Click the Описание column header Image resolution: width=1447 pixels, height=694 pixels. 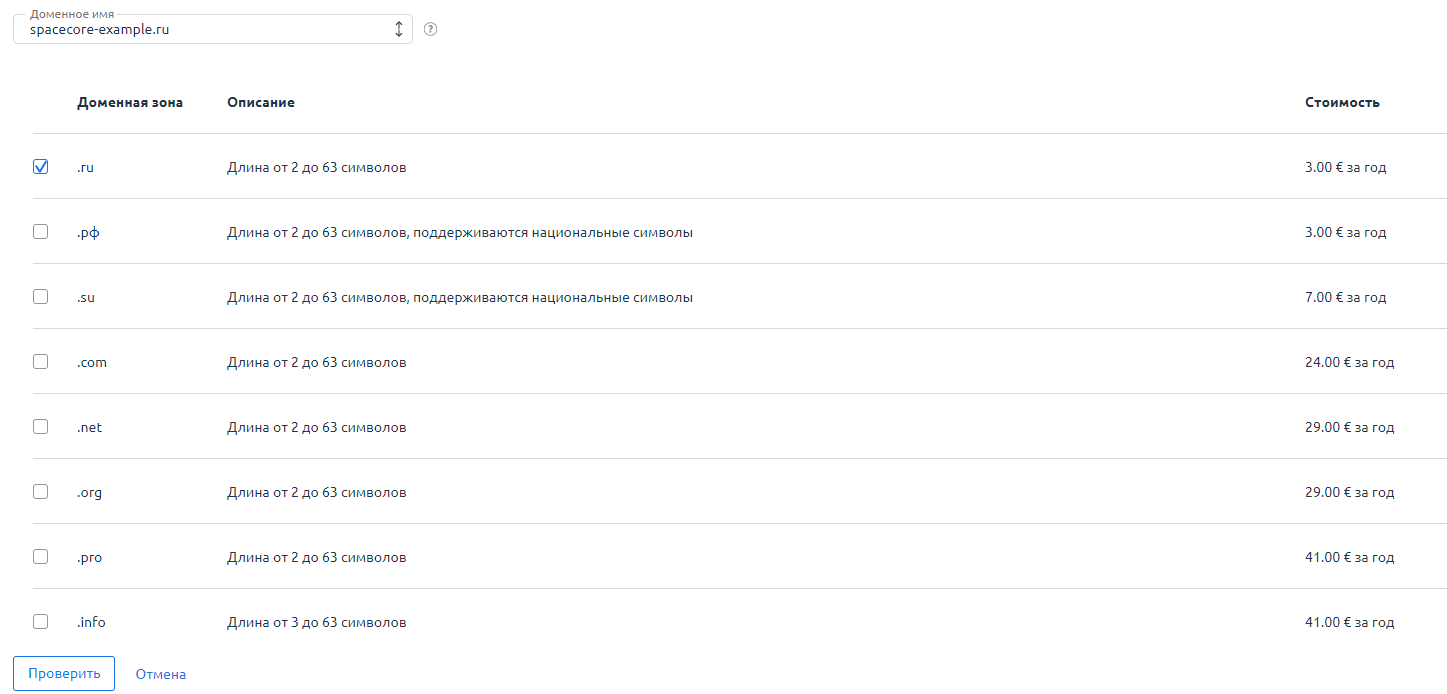click(260, 102)
